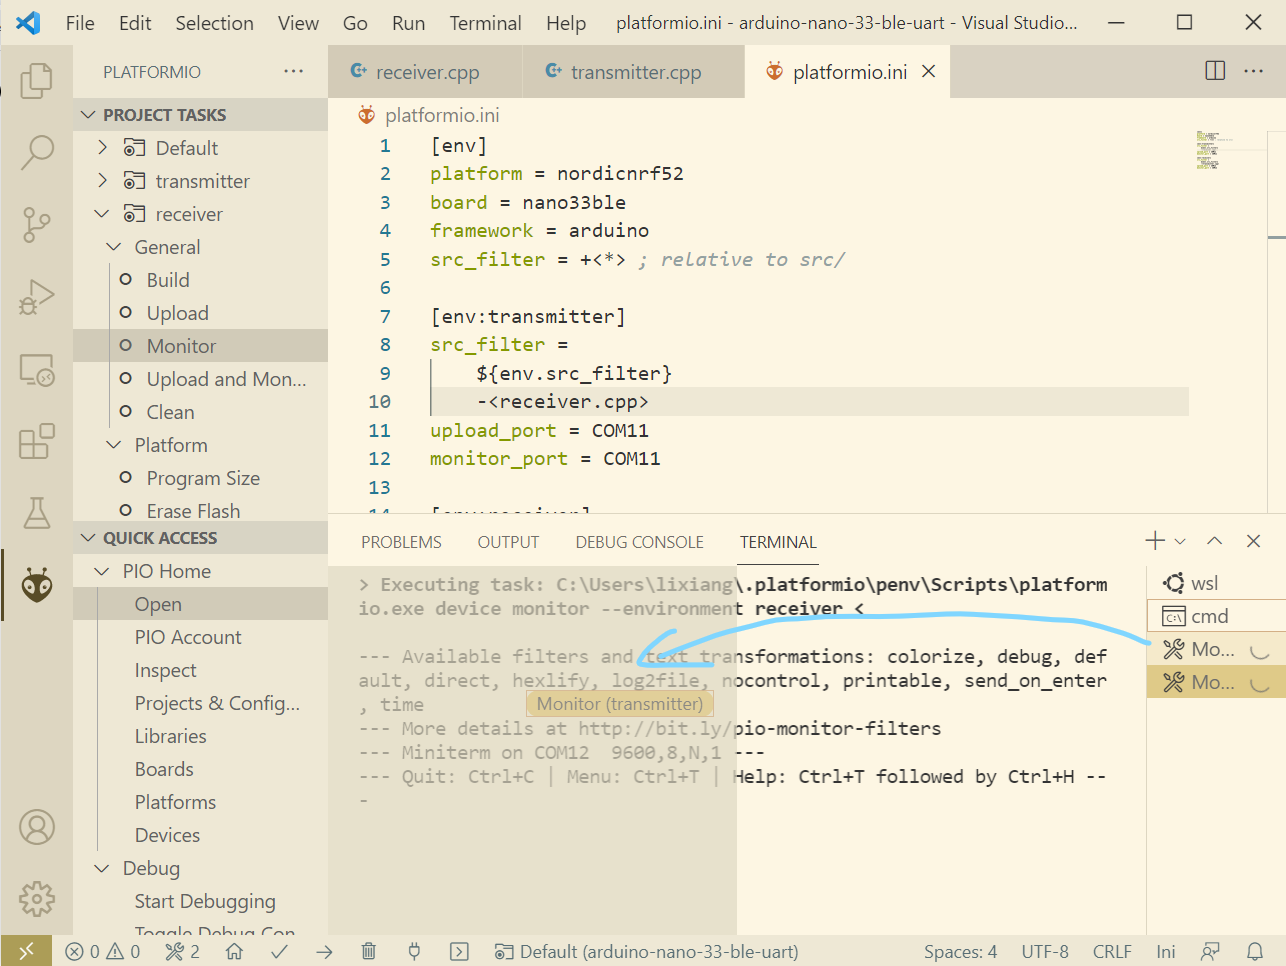The image size is (1286, 966).
Task: Switch to PROBLEMS panel tab
Action: (x=401, y=542)
